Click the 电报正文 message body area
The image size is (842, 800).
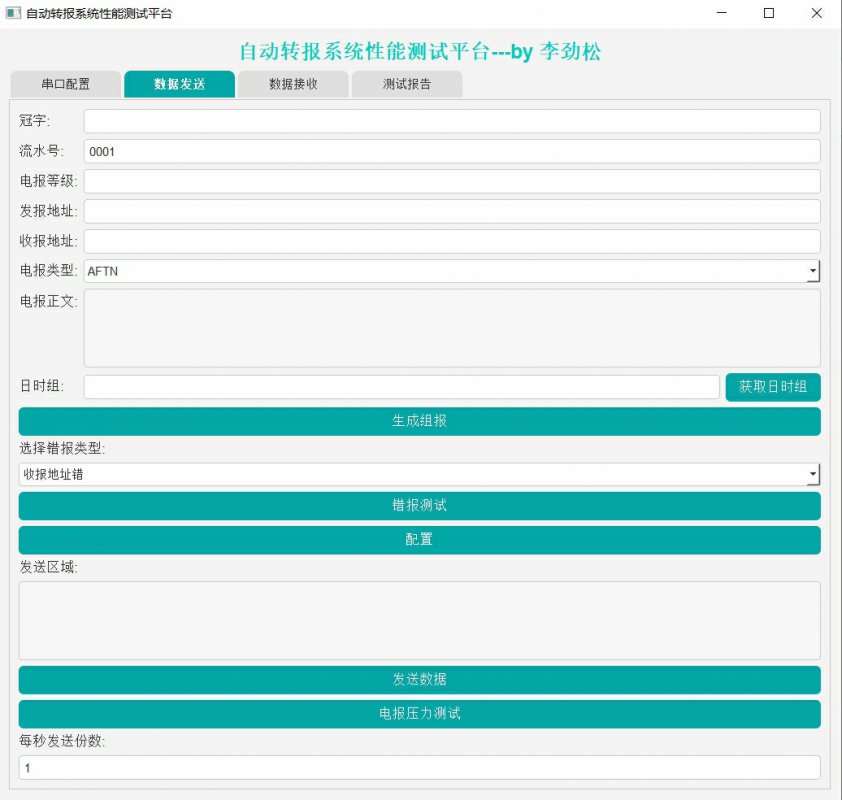tap(450, 325)
